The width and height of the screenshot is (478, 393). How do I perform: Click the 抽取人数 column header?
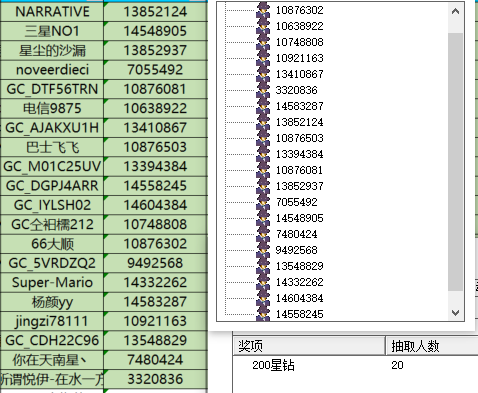point(432,346)
